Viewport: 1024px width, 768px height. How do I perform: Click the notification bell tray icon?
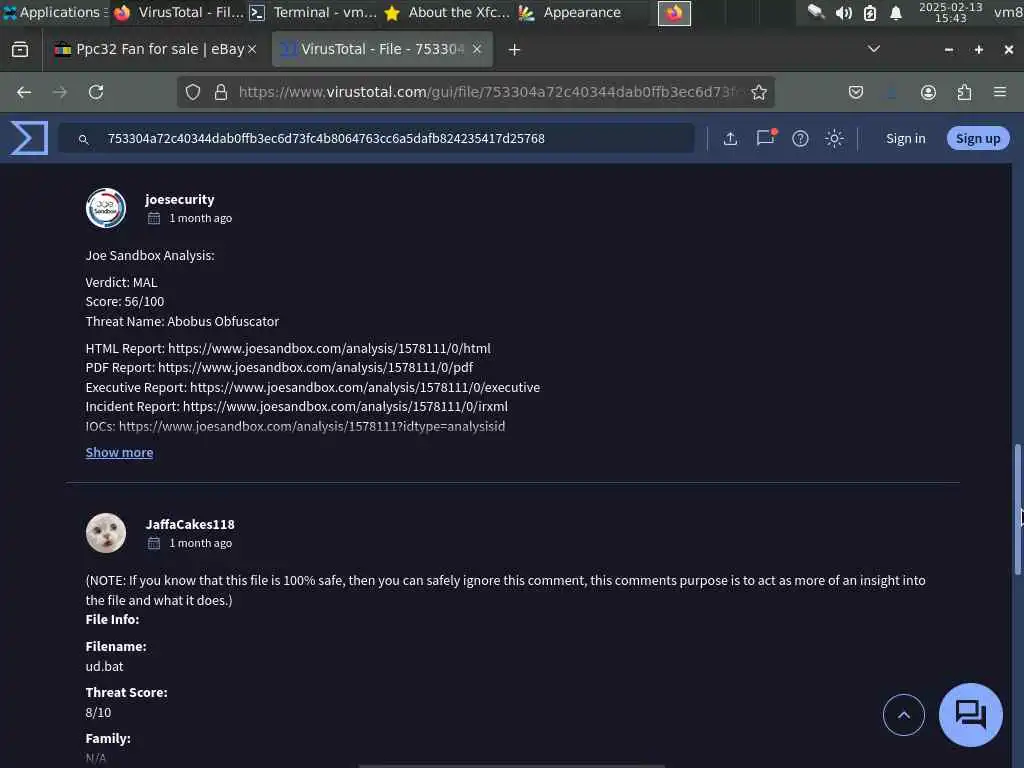[x=896, y=12]
